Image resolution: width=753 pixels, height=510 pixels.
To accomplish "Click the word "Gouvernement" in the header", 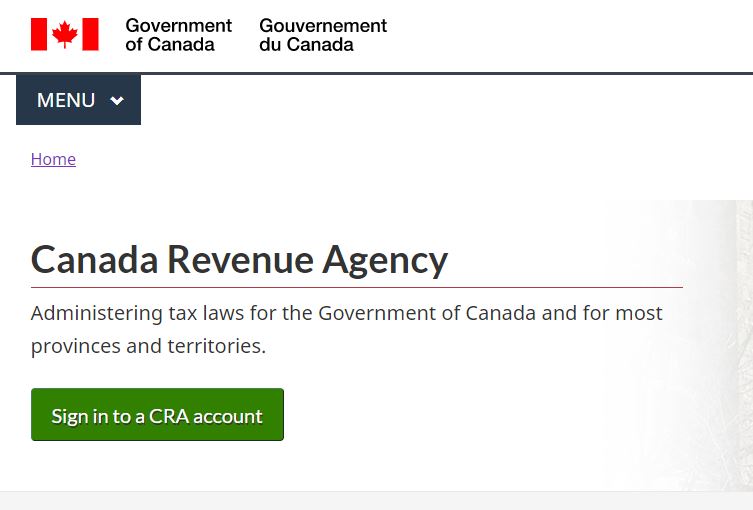I will [x=322, y=26].
